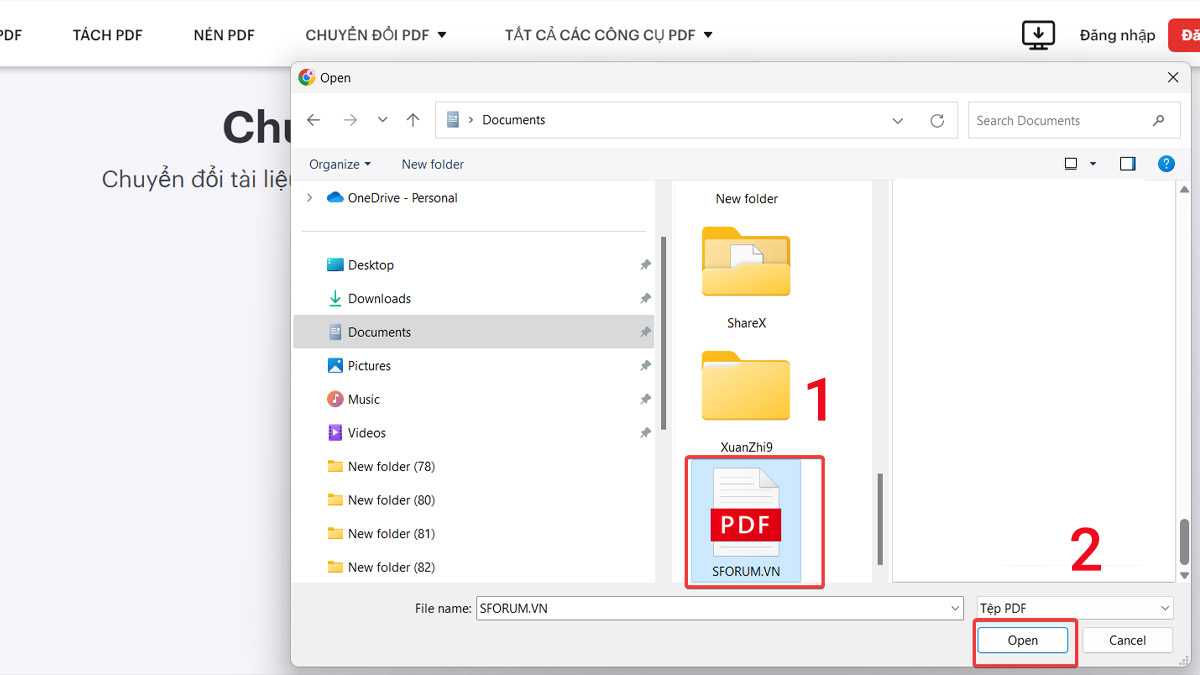Refresh the Documents folder view
The height and width of the screenshot is (675, 1200).
937,120
